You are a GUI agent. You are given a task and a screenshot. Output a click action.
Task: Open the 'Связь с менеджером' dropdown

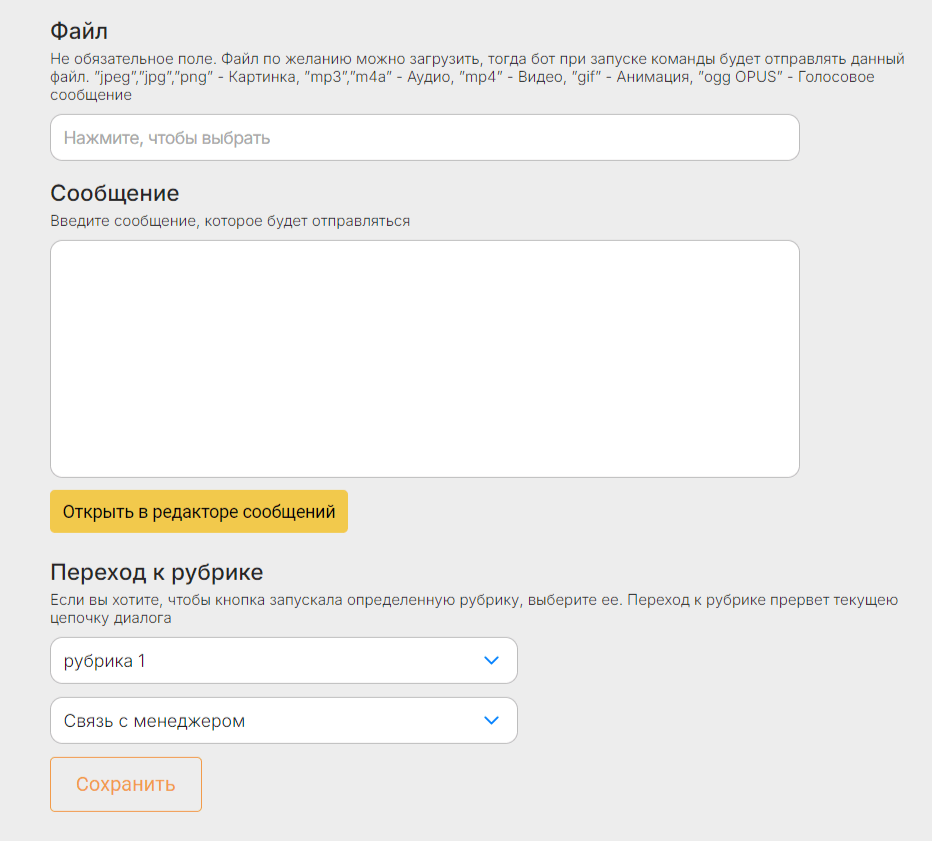click(x=284, y=720)
